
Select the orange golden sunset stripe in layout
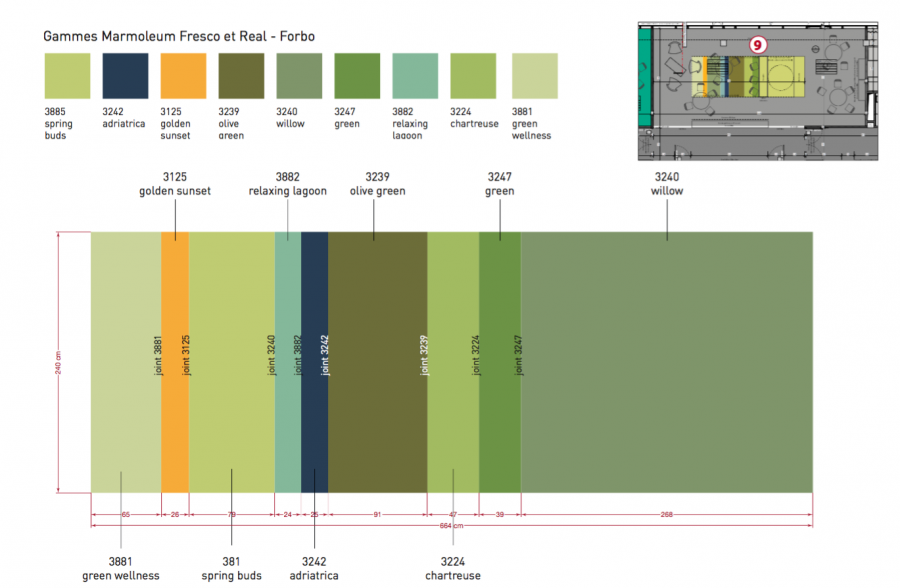175,362
